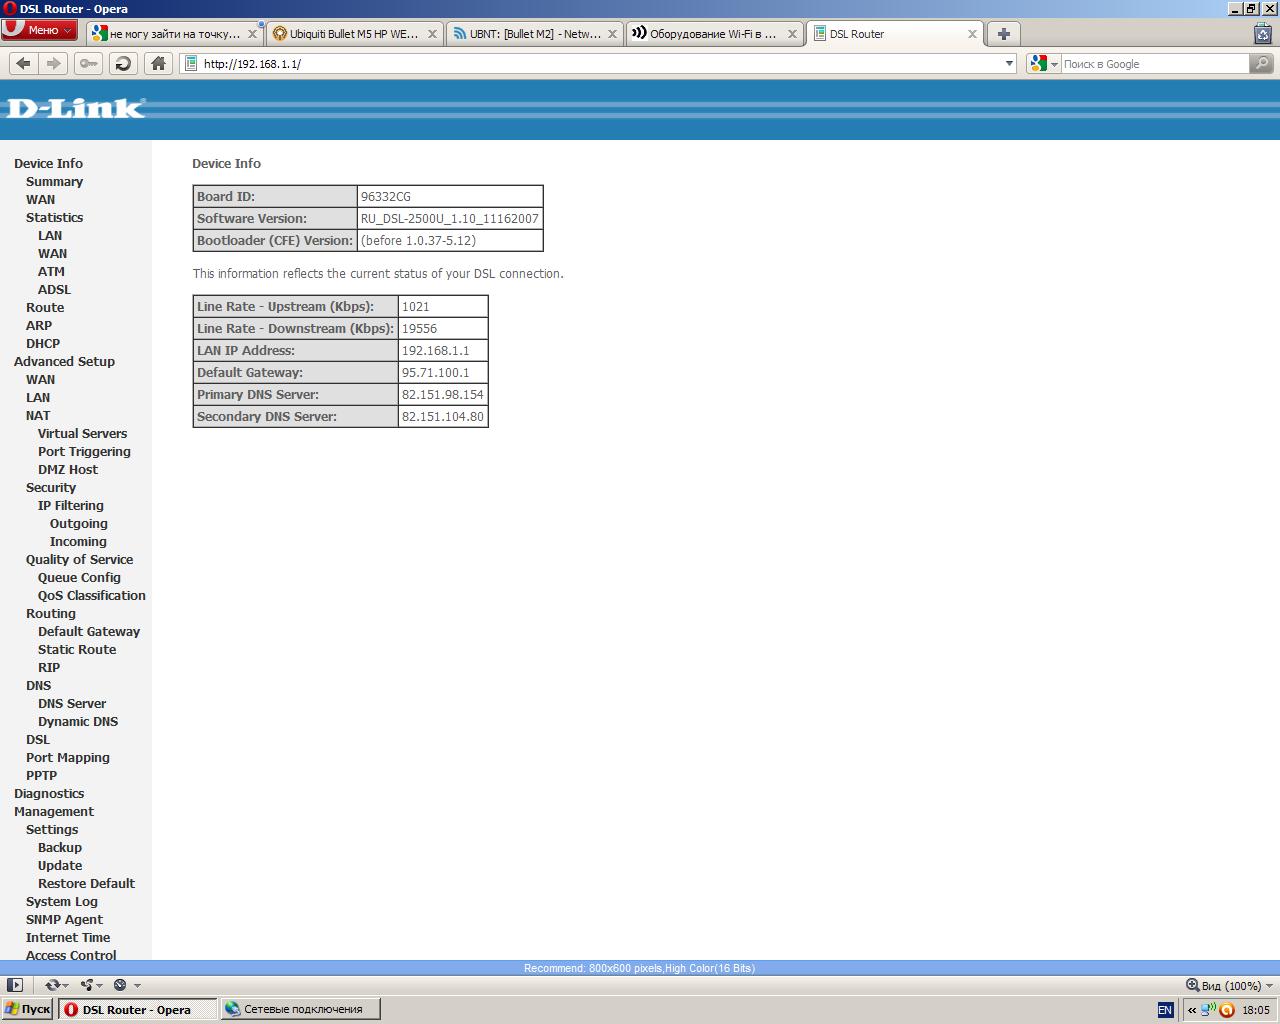Run the search with the magnifier button
This screenshot has width=1280, height=1024.
[x=1262, y=63]
